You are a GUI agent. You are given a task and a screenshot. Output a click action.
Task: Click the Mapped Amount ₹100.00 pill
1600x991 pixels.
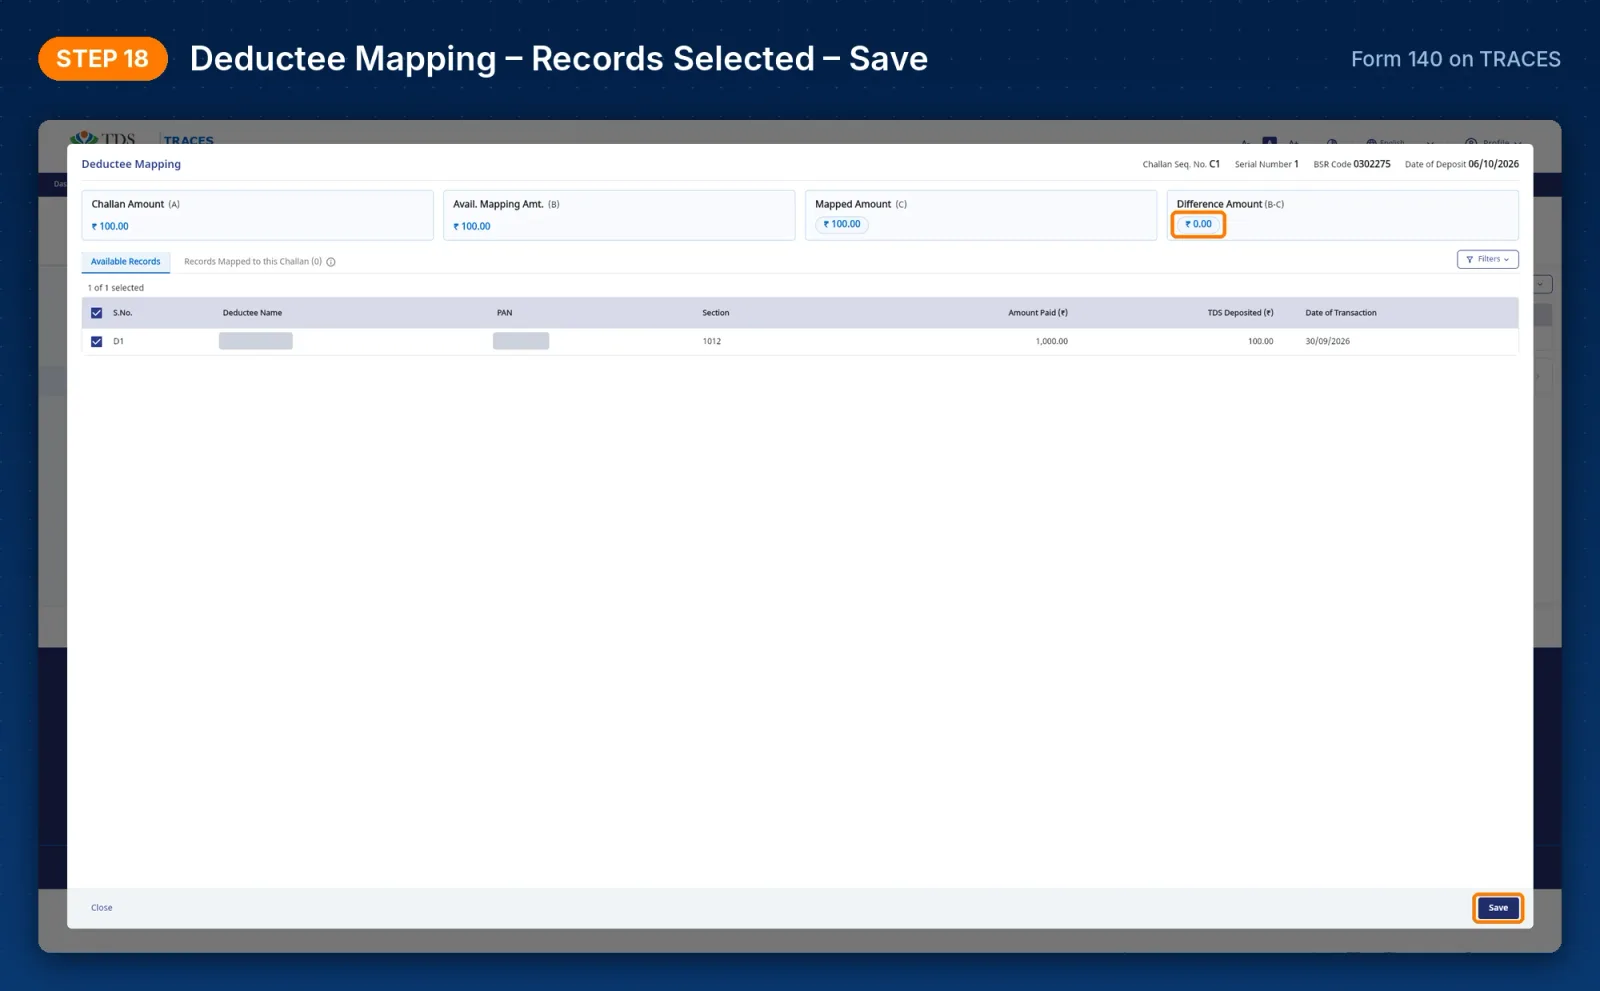coord(842,224)
